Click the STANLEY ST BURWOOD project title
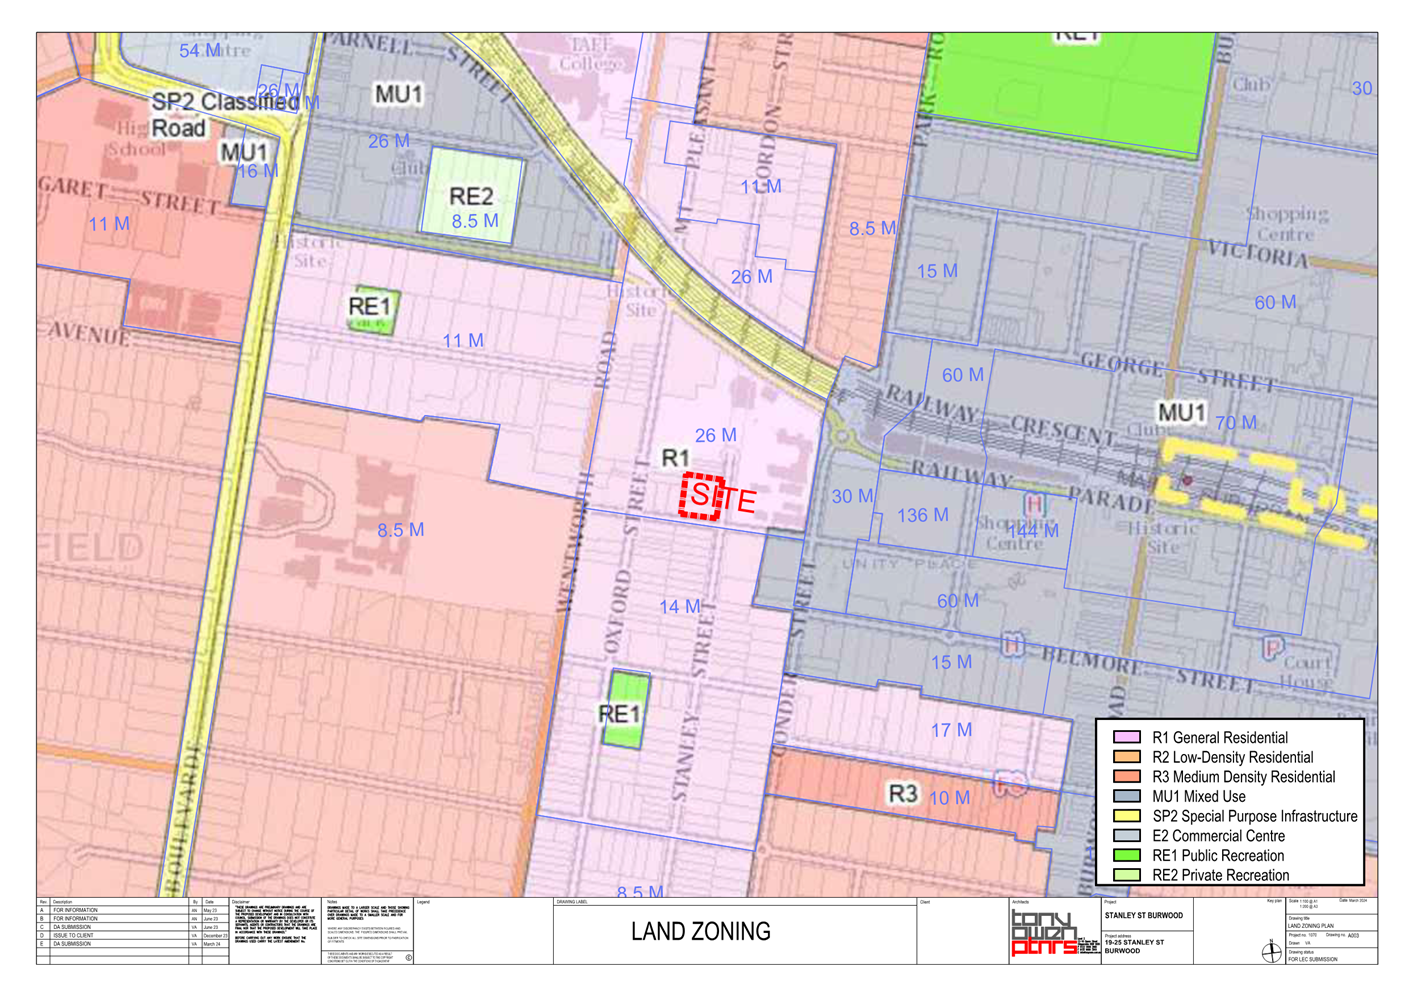The image size is (1409, 996). (1144, 915)
